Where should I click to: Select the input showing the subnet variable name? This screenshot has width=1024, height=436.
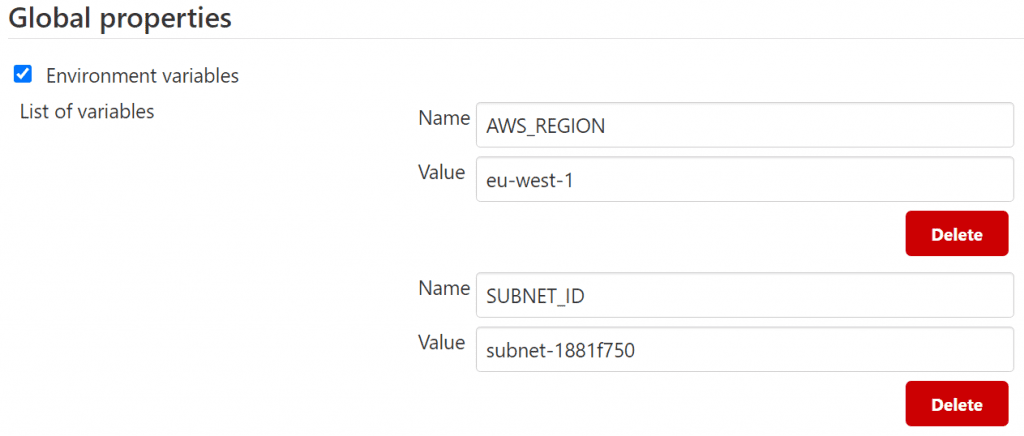(x=745, y=295)
